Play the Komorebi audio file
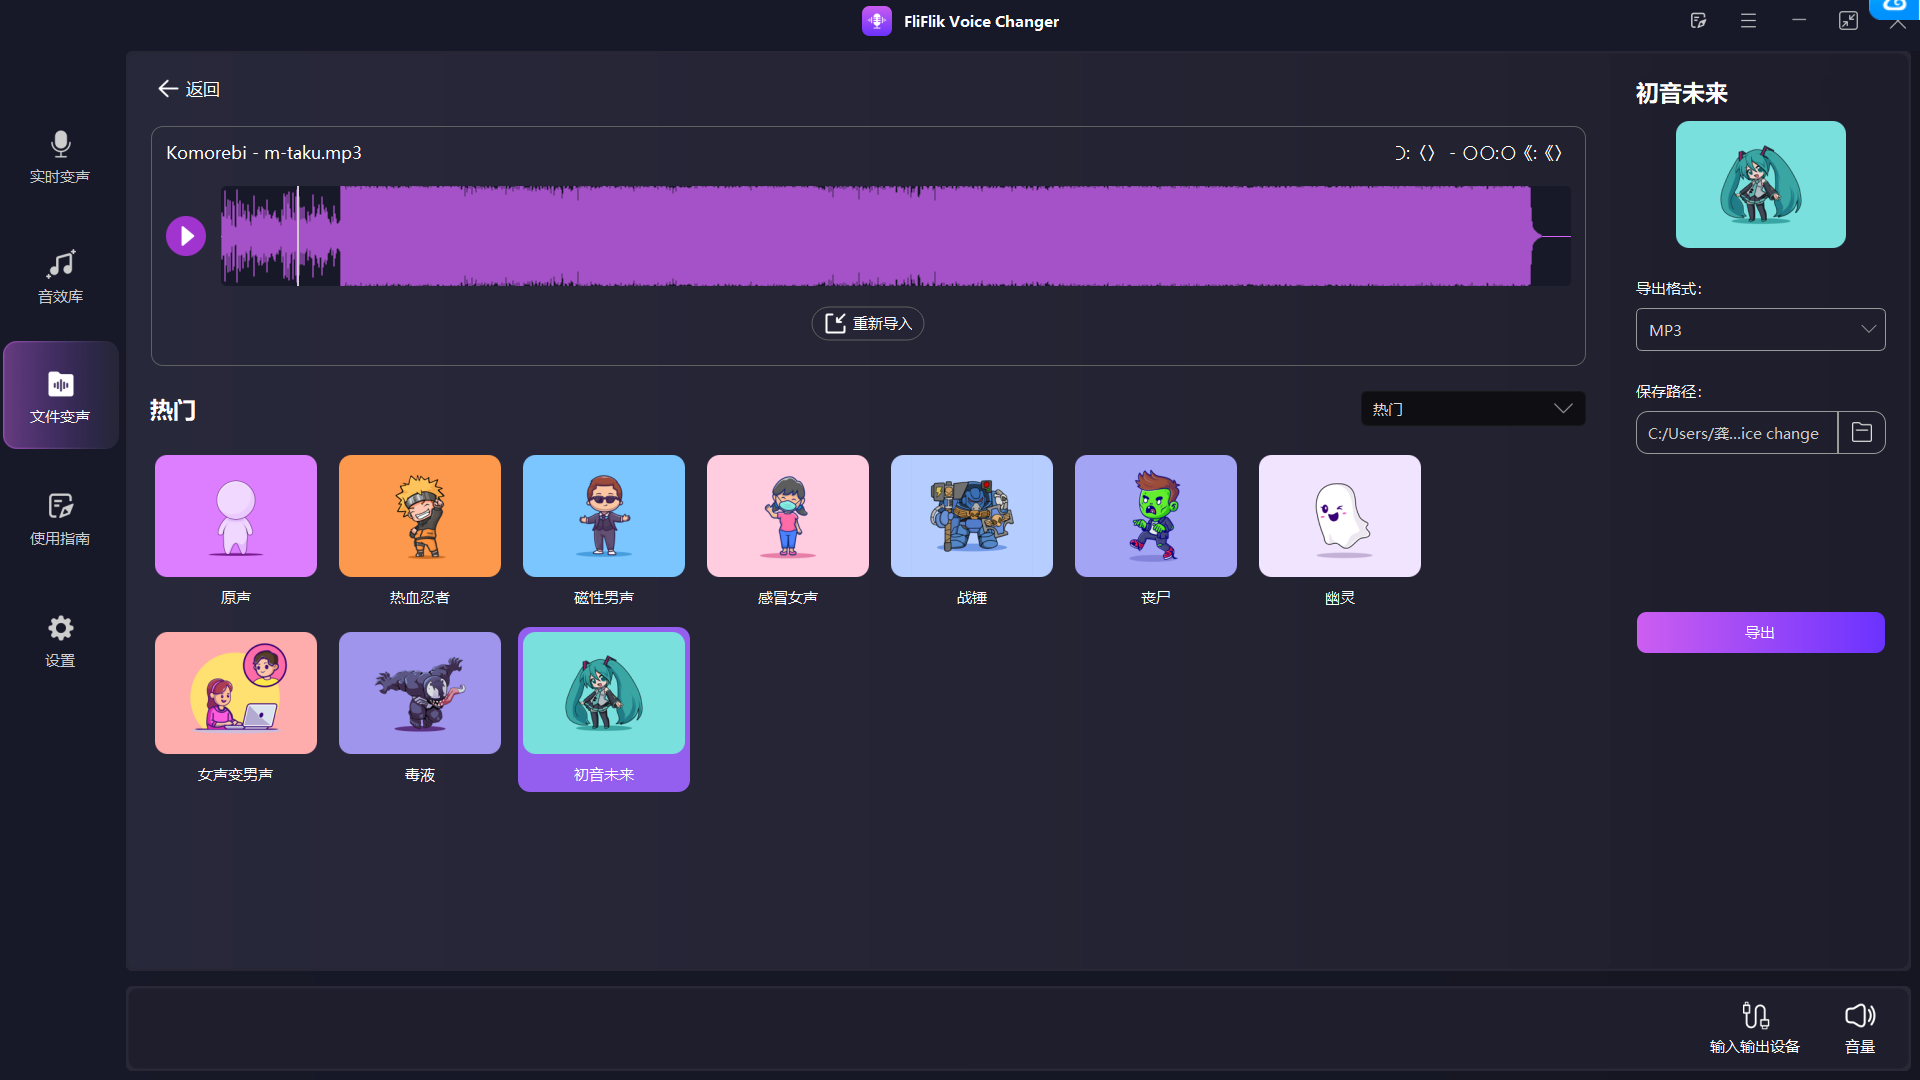 click(186, 236)
